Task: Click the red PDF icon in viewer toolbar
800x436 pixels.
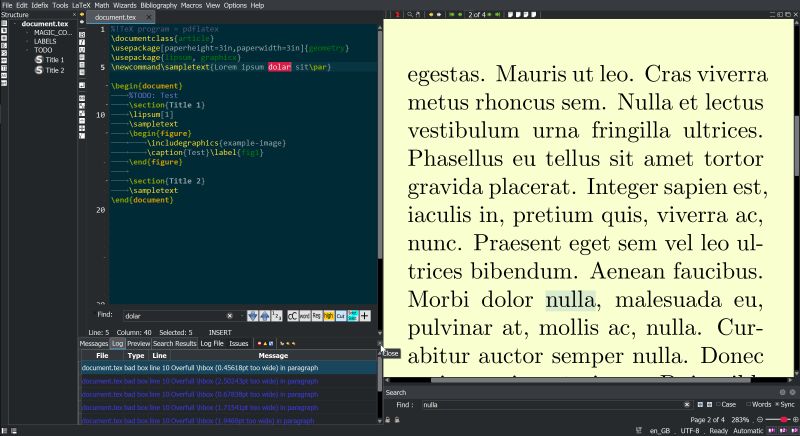Action: [397, 15]
